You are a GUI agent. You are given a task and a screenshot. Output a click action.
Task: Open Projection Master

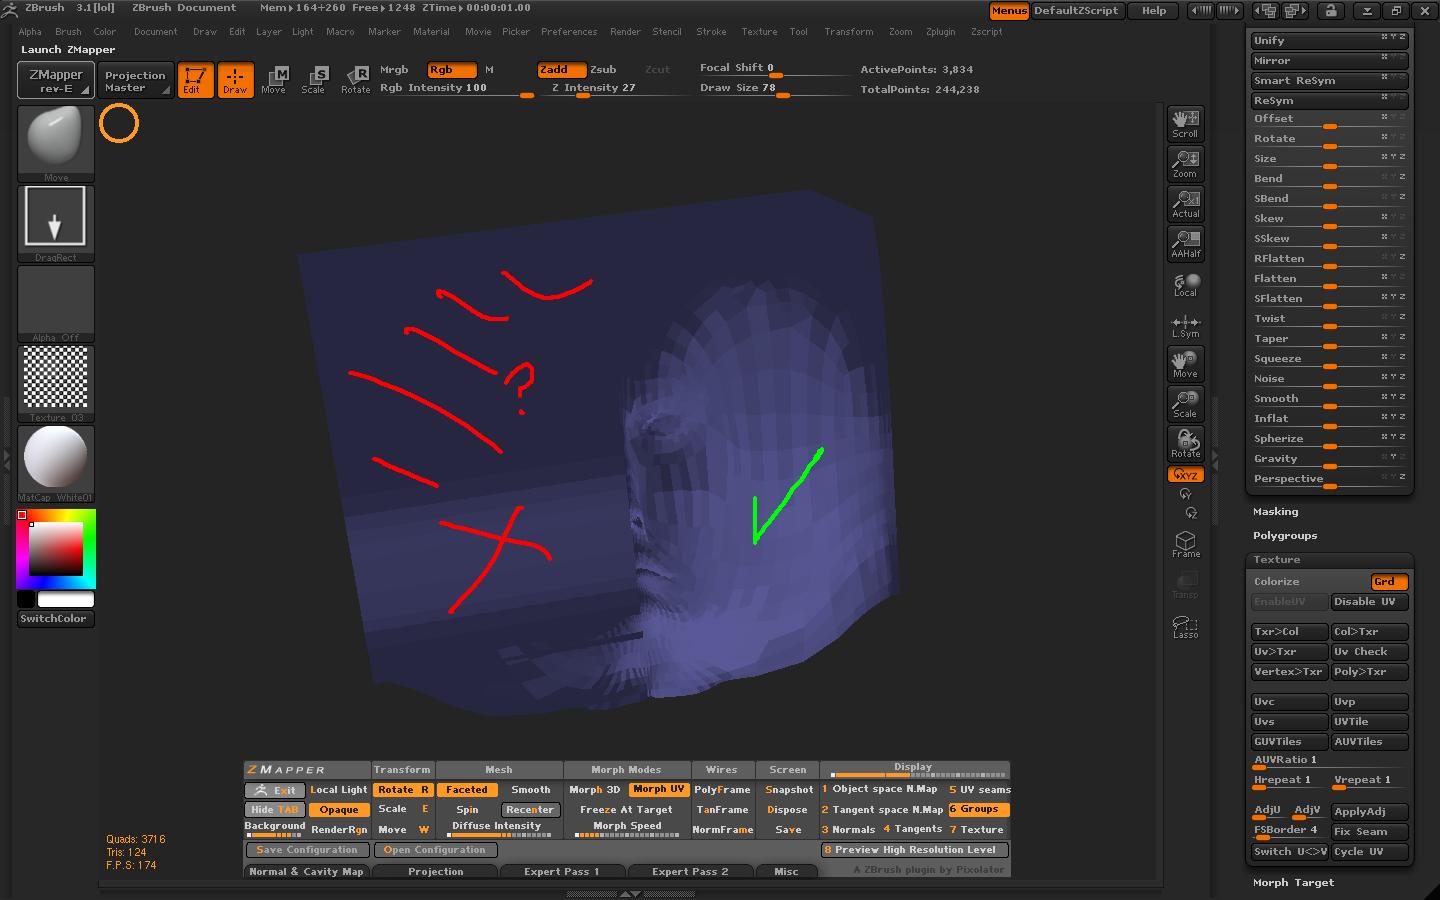[136, 80]
